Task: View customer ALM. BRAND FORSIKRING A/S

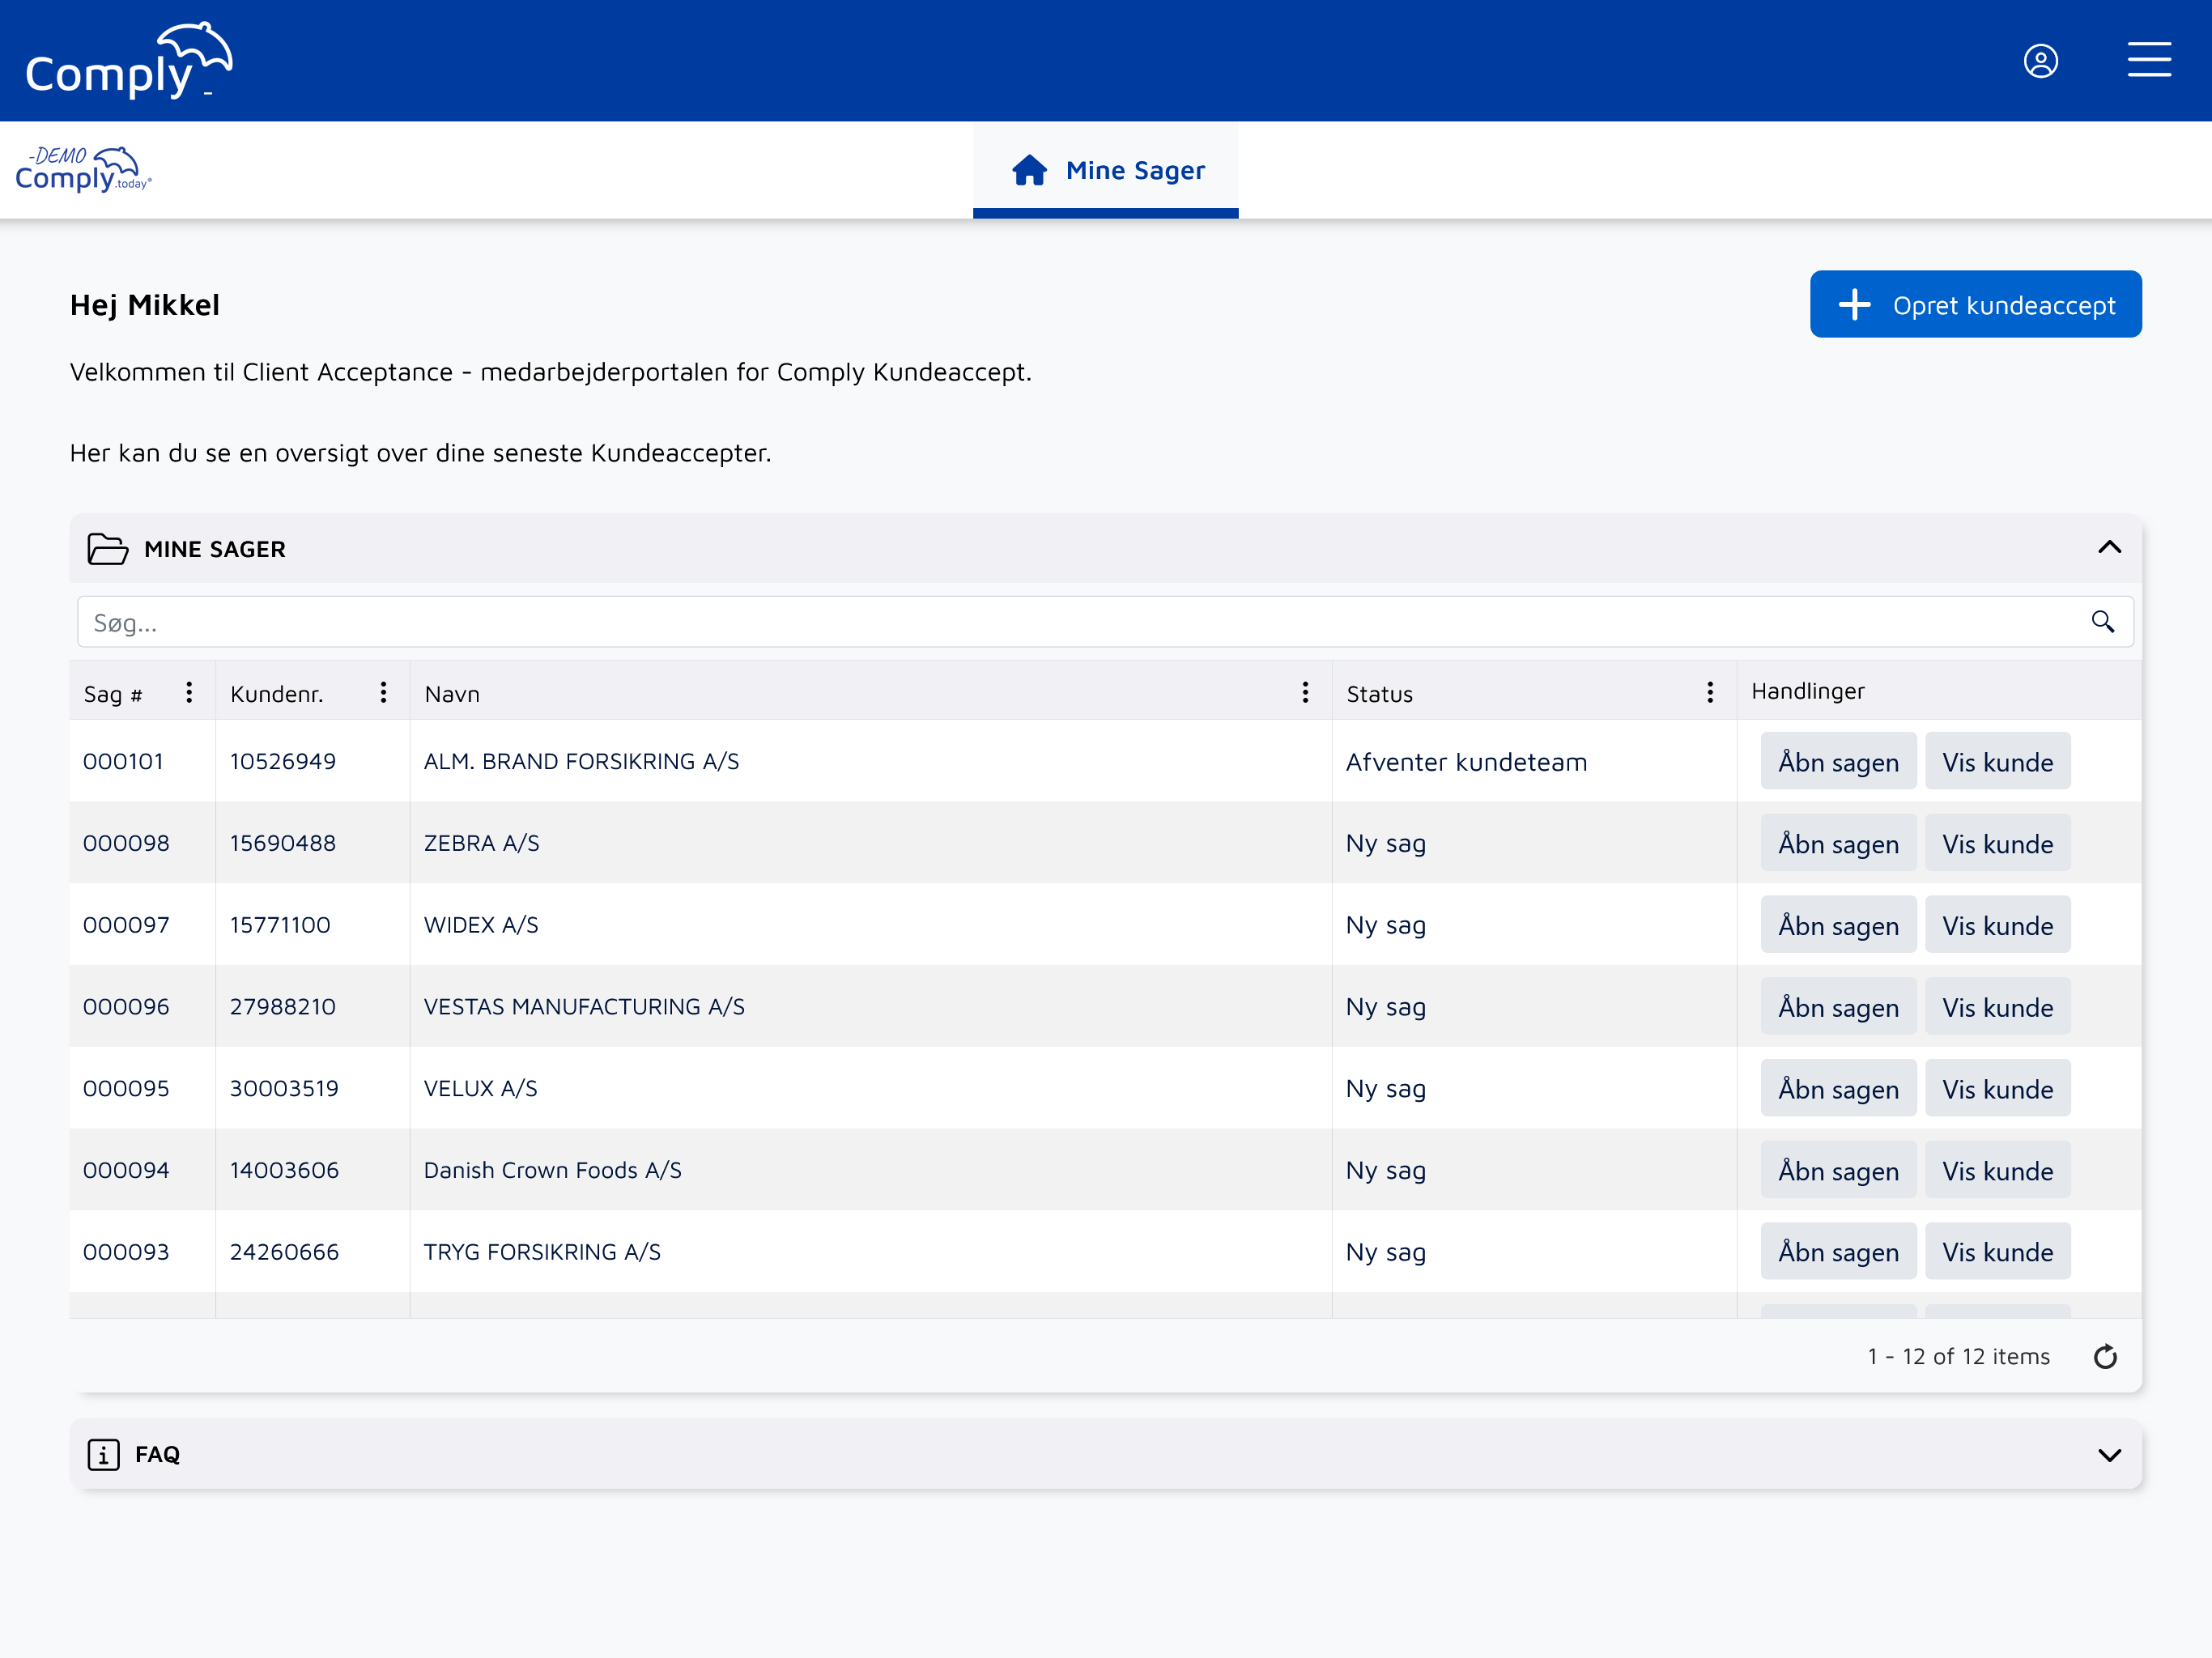Action: (x=1997, y=761)
